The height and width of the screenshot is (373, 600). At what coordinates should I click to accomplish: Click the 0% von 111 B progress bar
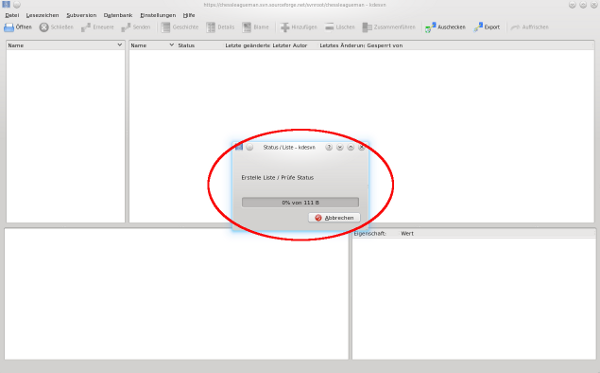click(x=300, y=202)
